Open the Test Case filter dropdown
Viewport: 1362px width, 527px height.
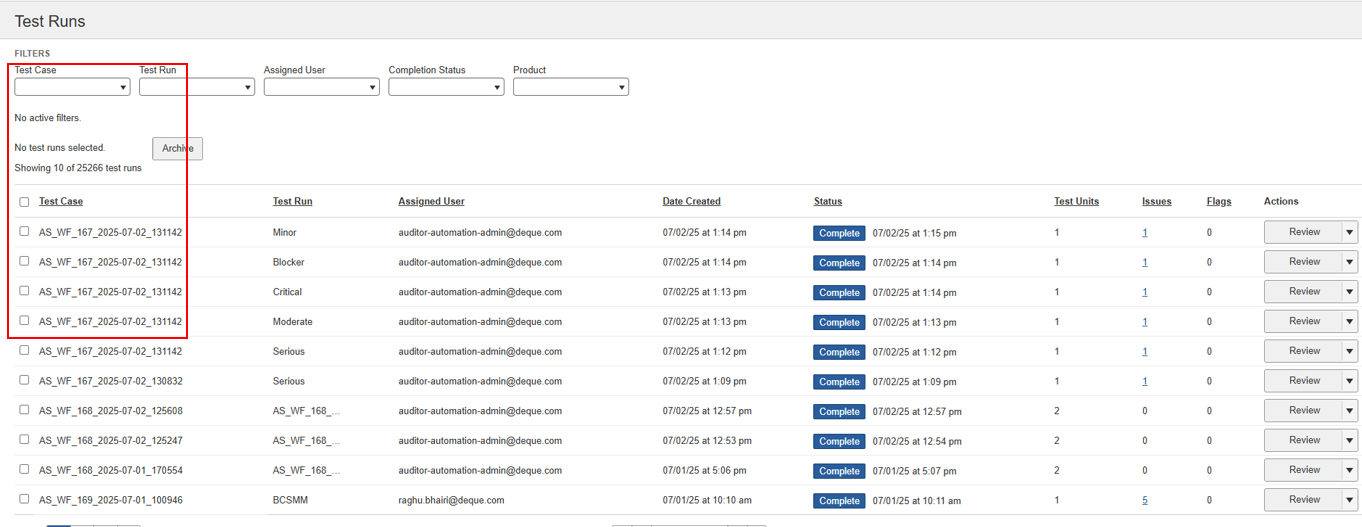72,87
